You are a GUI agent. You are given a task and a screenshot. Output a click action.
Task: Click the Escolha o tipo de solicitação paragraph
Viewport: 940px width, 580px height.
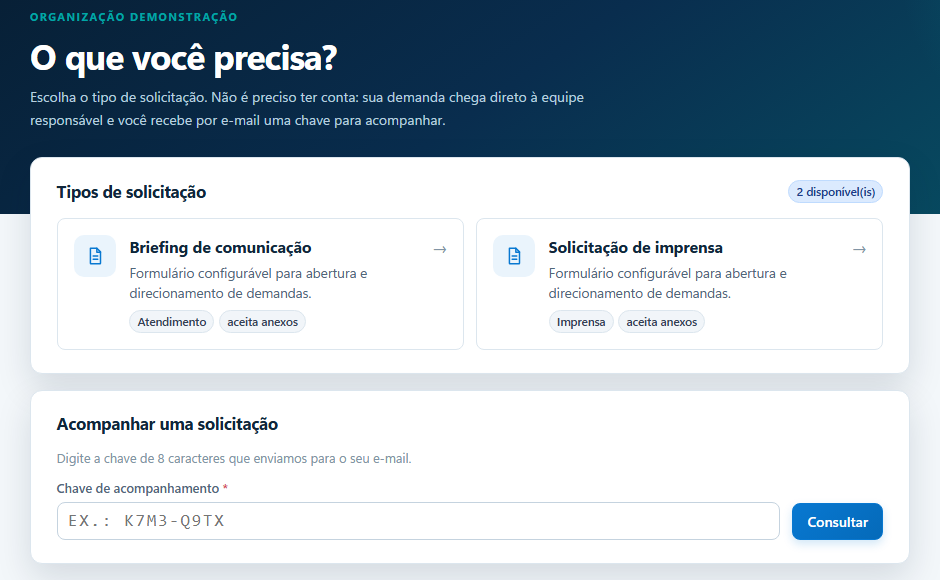(x=307, y=109)
